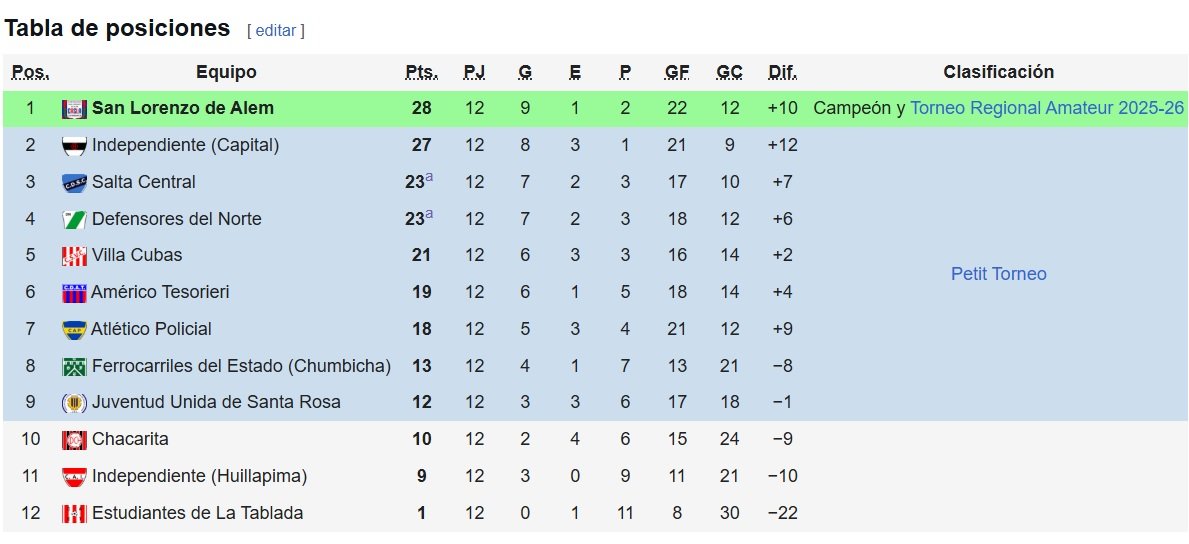
Task: Follow the Petit Torneo link
Action: [x=999, y=274]
